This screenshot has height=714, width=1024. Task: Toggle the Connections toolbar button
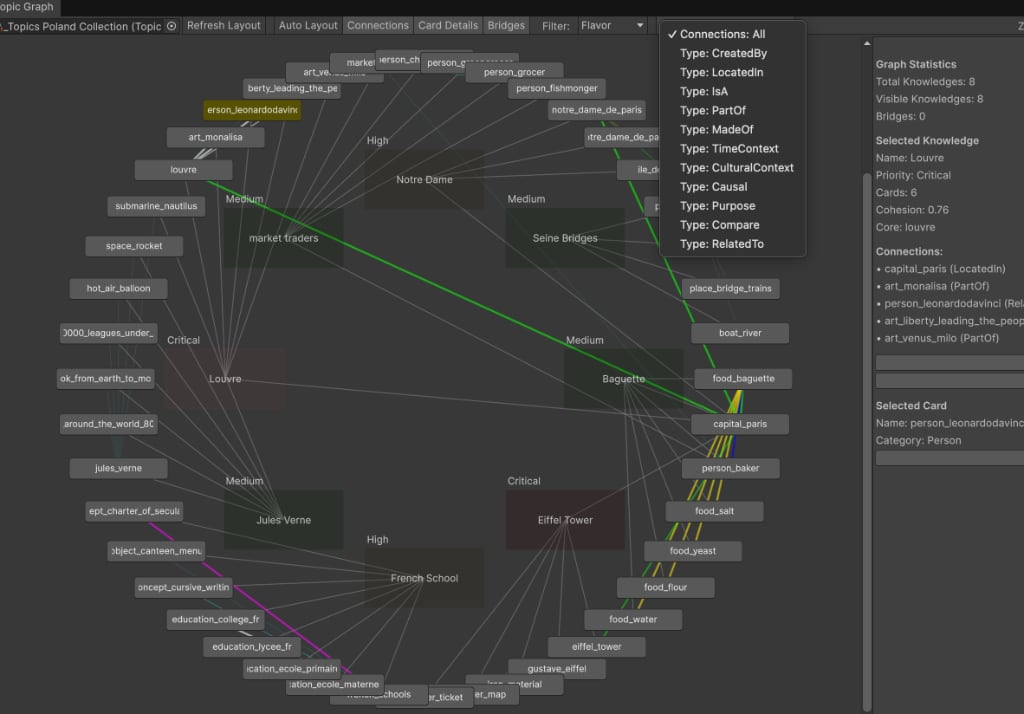[378, 26]
